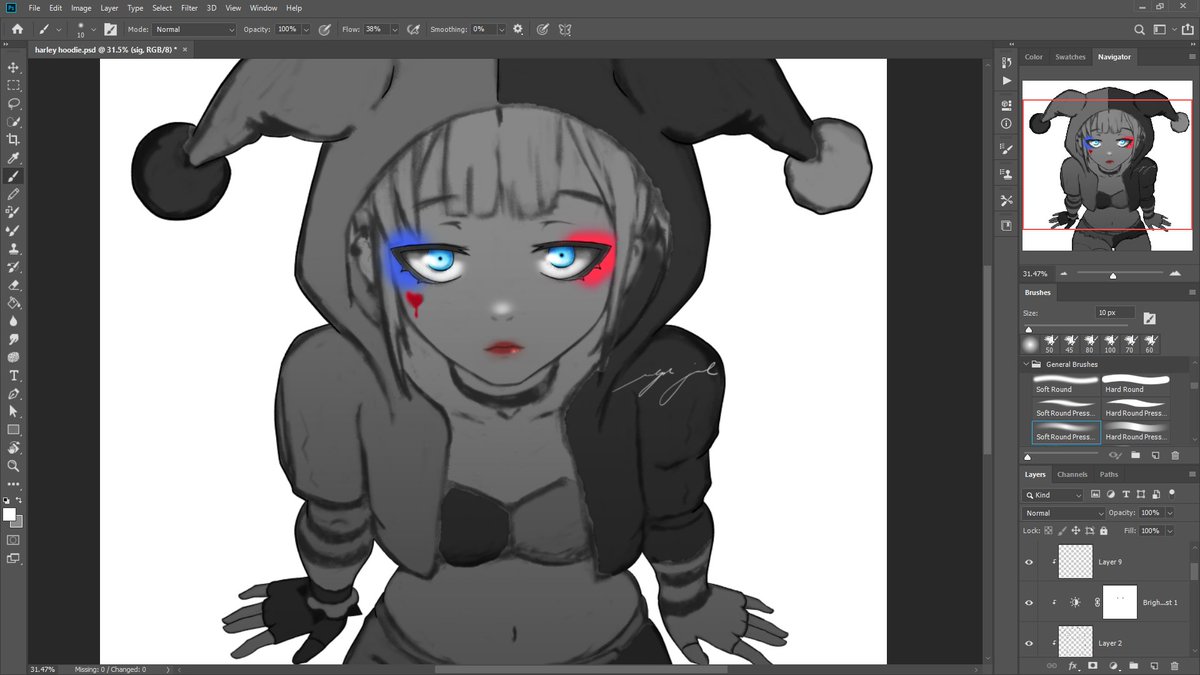
Task: Open the Kind layer filter dropdown
Action: (1053, 495)
